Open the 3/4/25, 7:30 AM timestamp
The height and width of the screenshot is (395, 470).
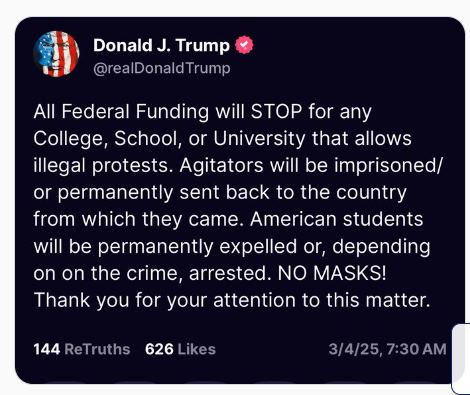(x=387, y=349)
